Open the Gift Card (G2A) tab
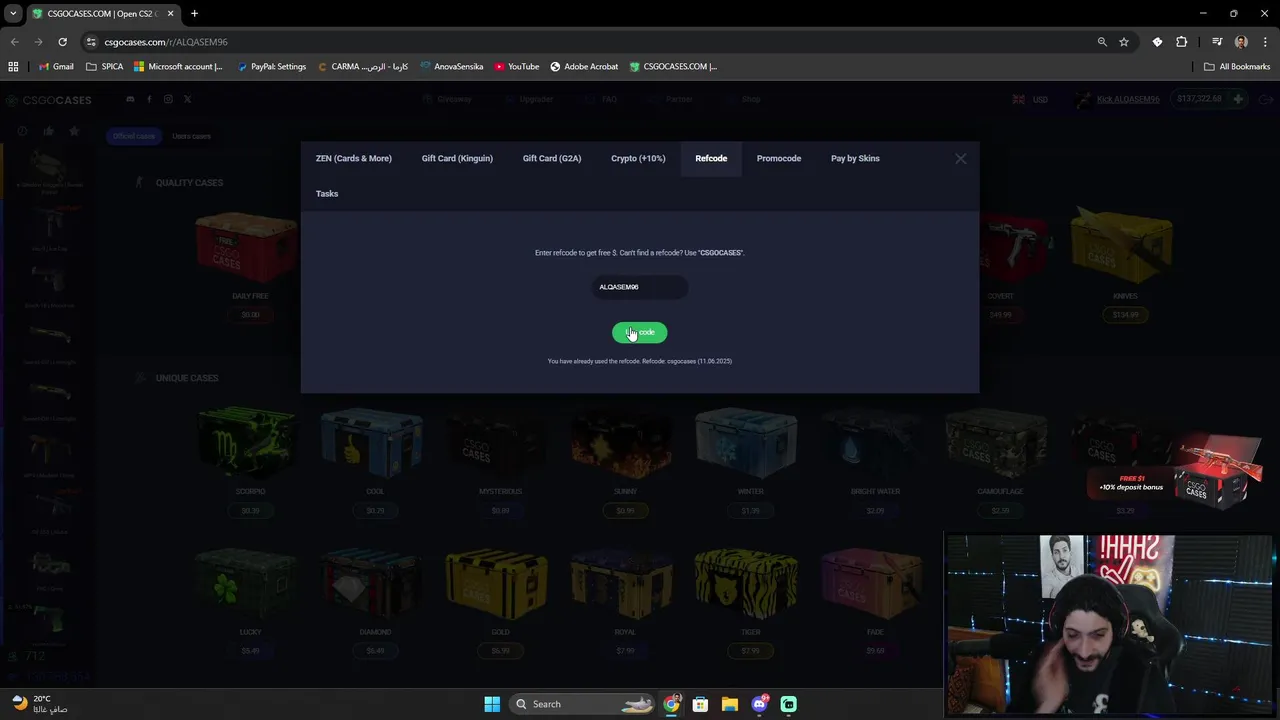Viewport: 1280px width, 720px height. click(552, 158)
